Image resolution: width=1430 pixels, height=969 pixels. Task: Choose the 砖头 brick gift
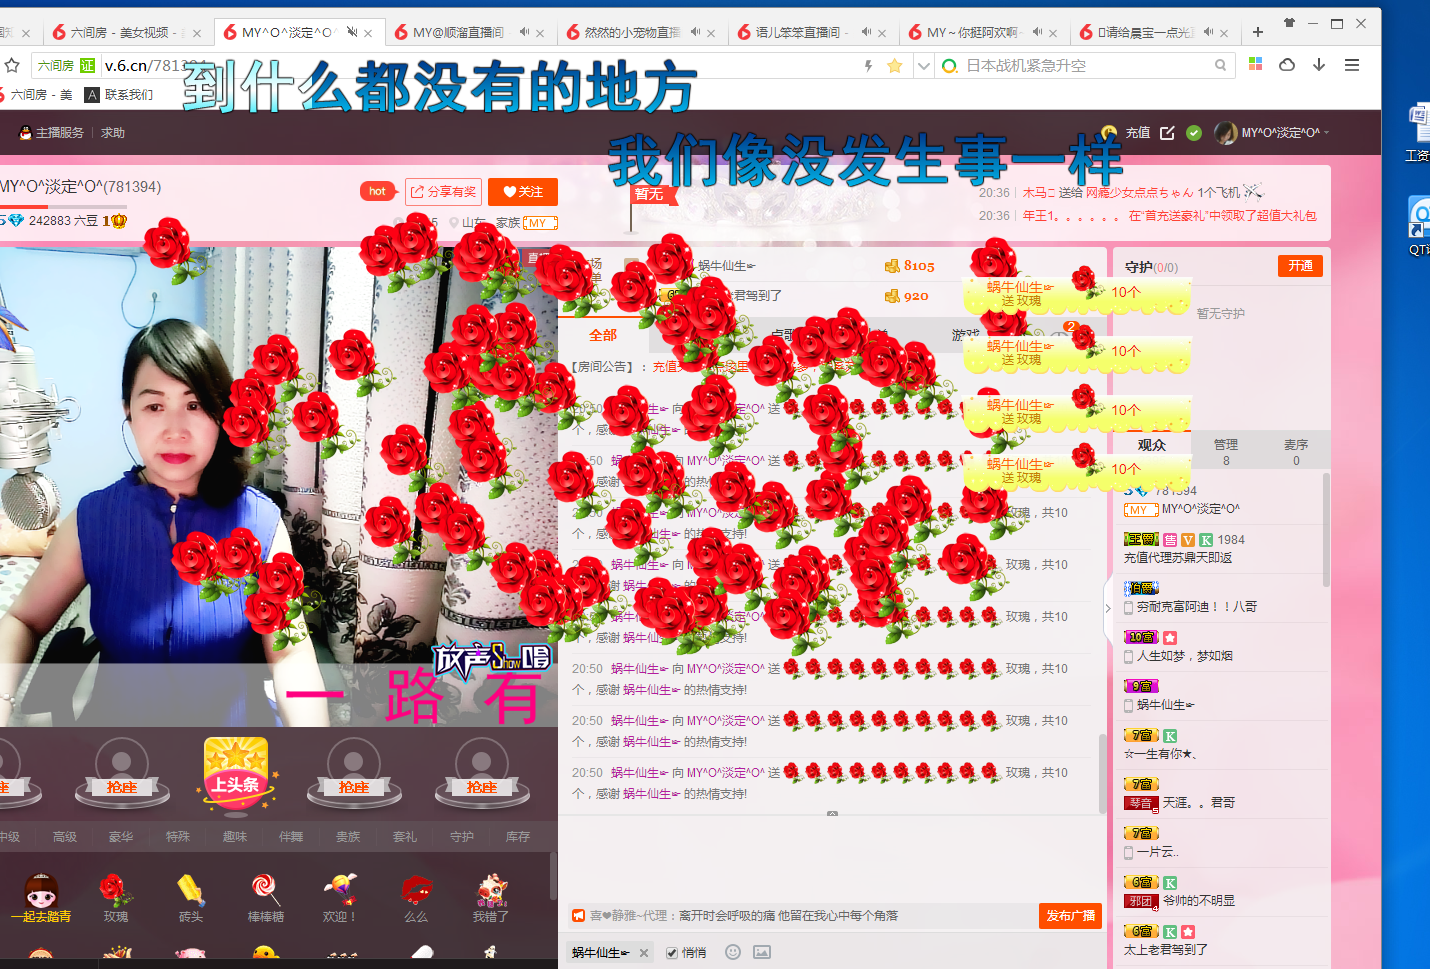(190, 897)
